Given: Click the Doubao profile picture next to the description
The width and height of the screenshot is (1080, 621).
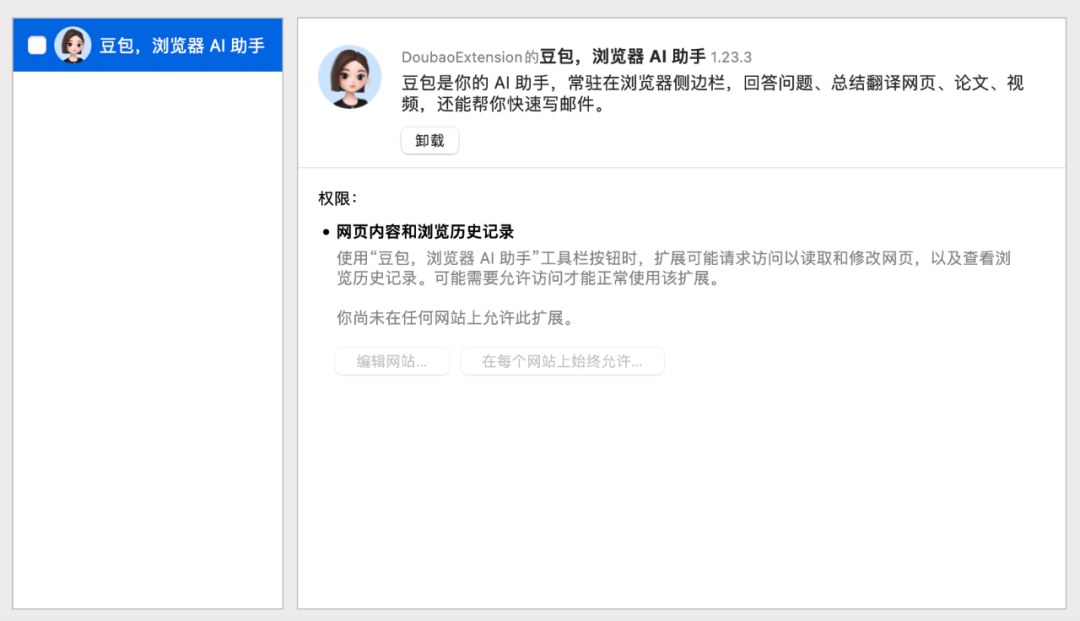Looking at the screenshot, I should click(x=349, y=75).
